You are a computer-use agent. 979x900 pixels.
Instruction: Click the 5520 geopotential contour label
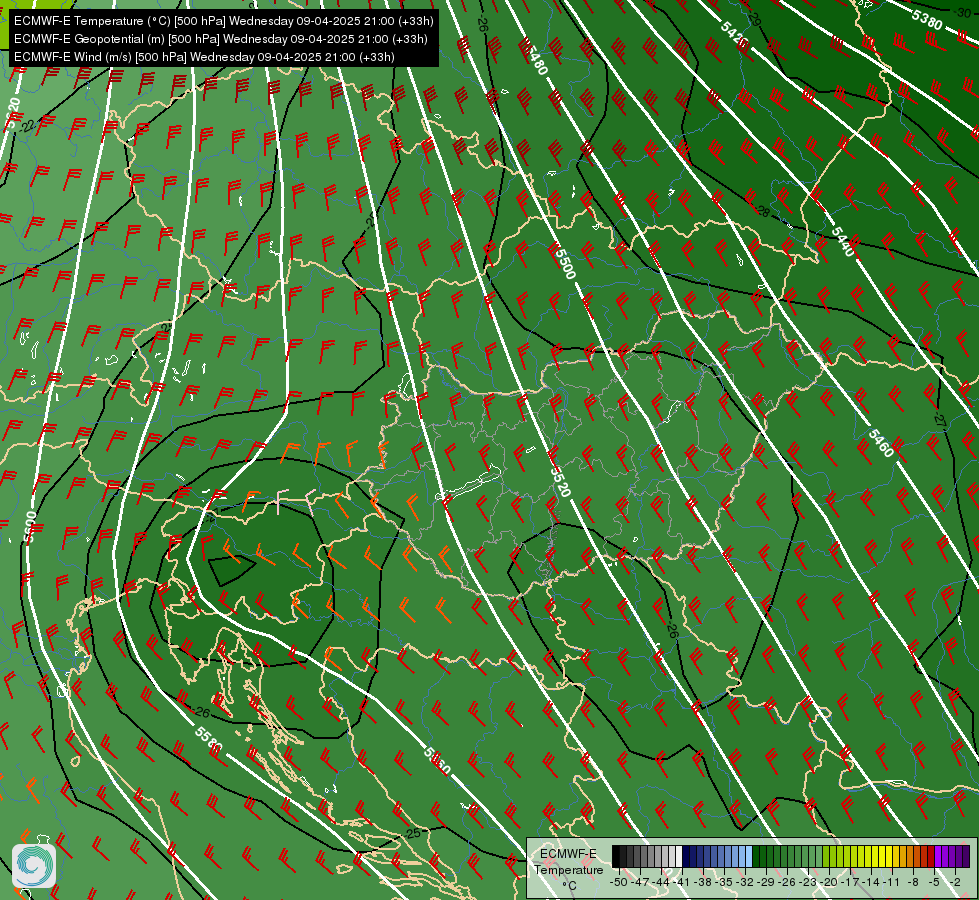tap(561, 481)
